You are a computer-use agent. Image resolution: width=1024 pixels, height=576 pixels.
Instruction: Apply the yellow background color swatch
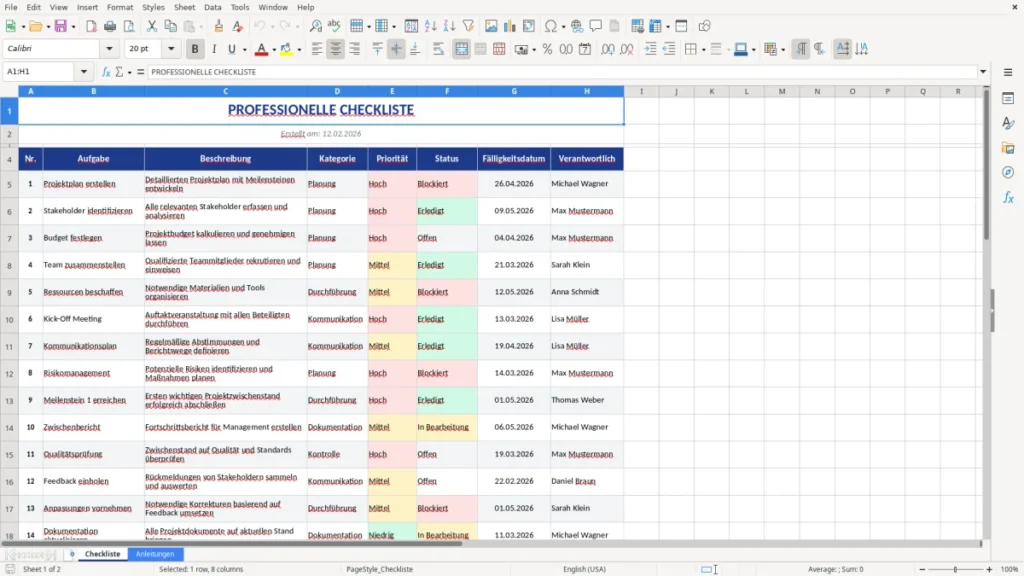286,49
